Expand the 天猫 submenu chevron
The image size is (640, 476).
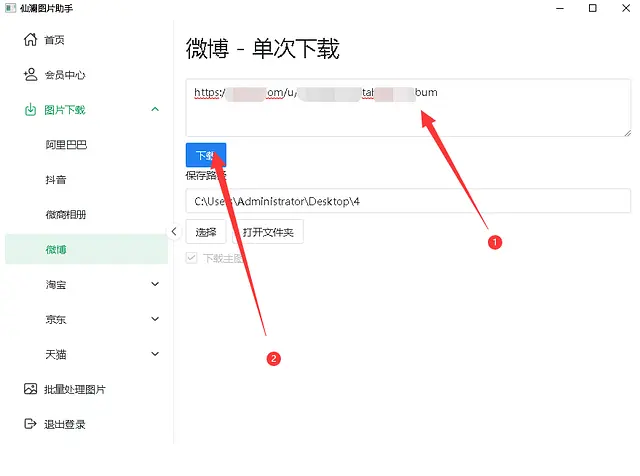(x=155, y=354)
